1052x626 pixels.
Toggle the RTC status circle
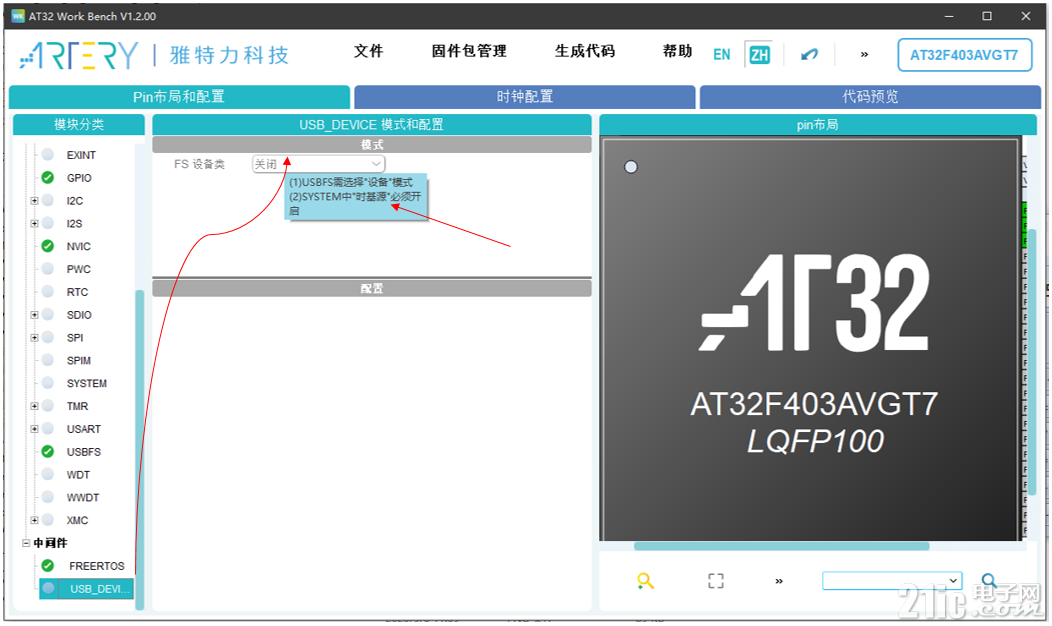(48, 291)
